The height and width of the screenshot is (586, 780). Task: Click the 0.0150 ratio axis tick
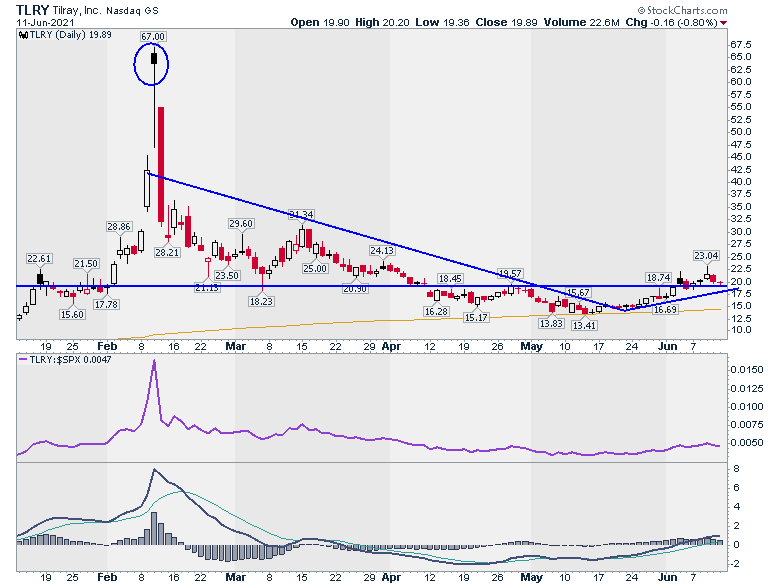click(x=747, y=370)
